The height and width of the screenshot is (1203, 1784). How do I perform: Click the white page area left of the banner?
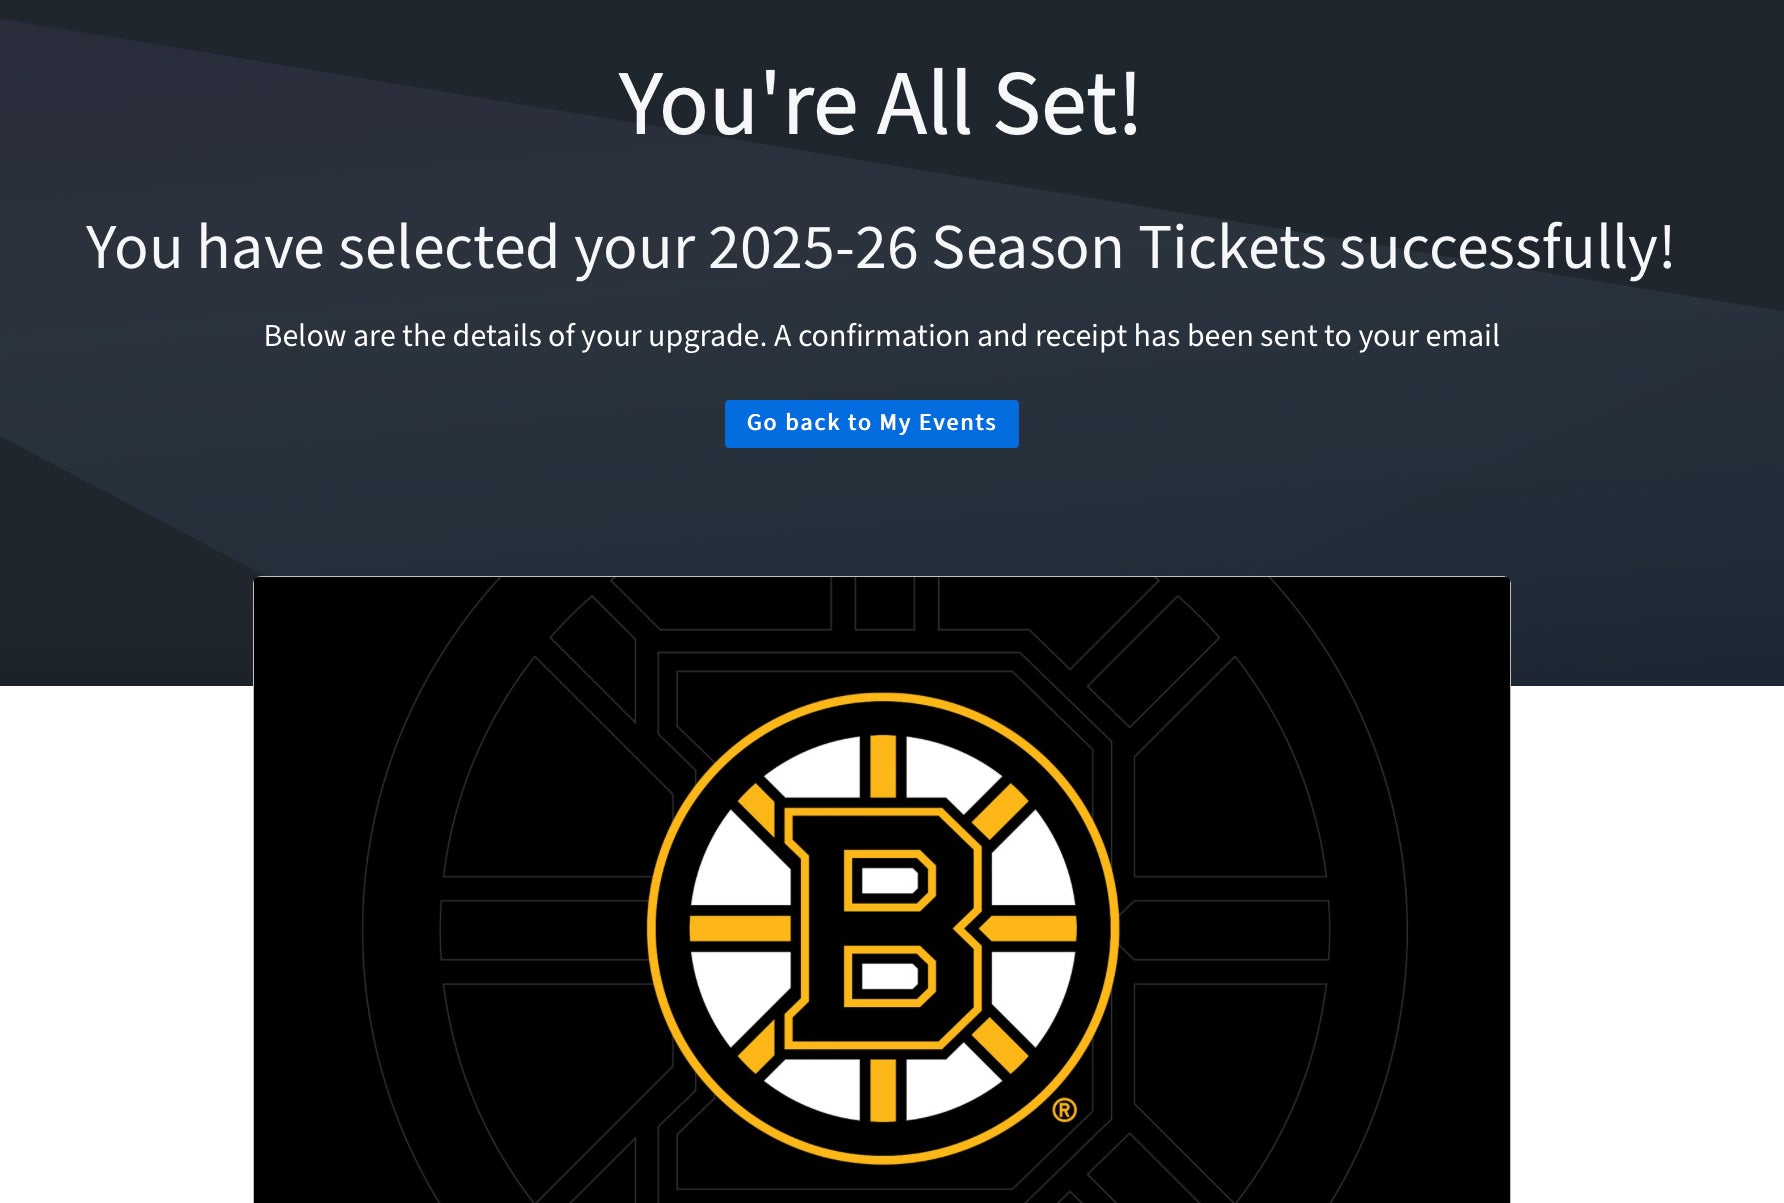coord(125,940)
